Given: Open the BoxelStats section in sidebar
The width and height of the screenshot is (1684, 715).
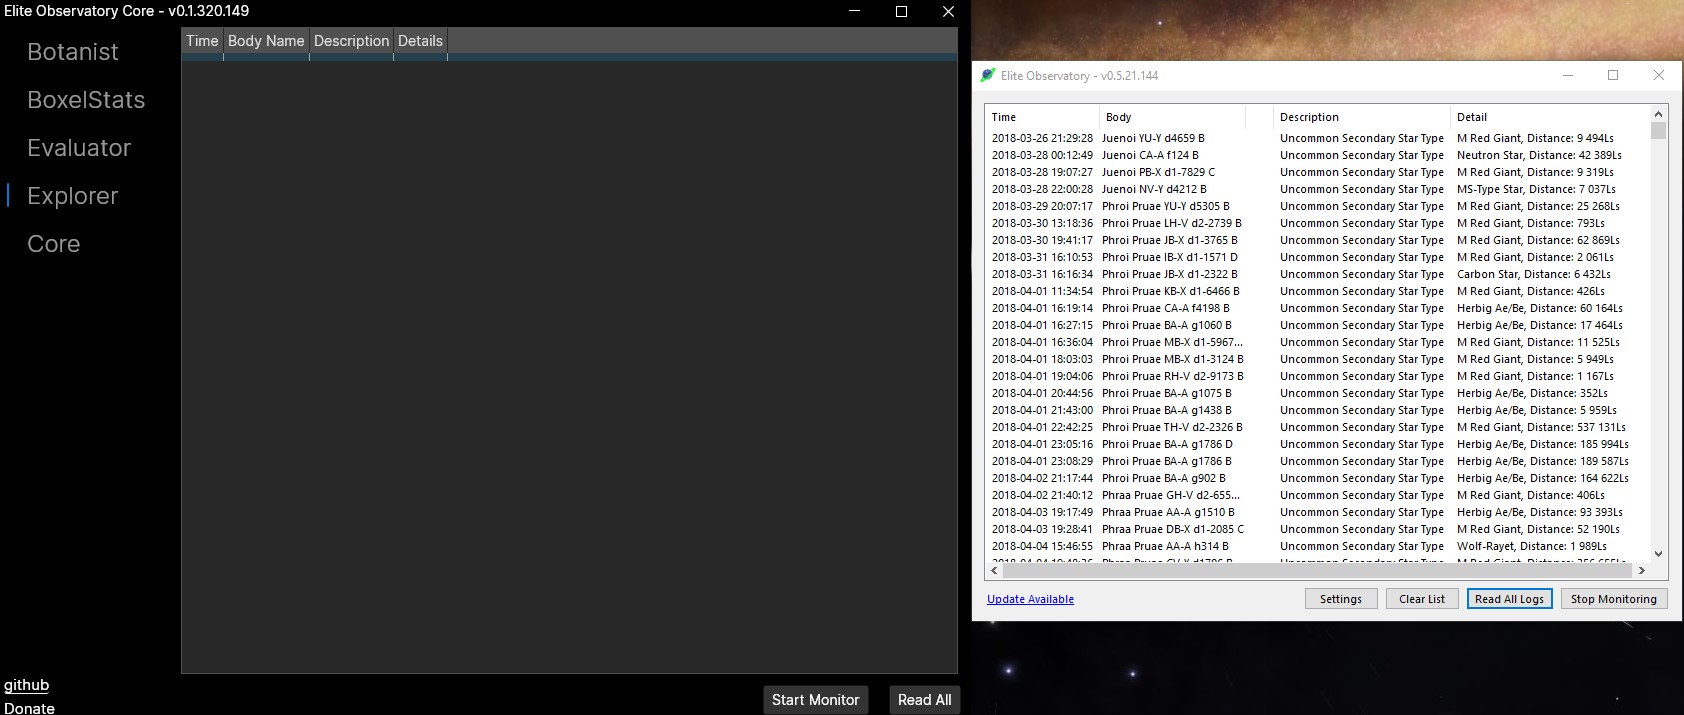Looking at the screenshot, I should (x=86, y=100).
